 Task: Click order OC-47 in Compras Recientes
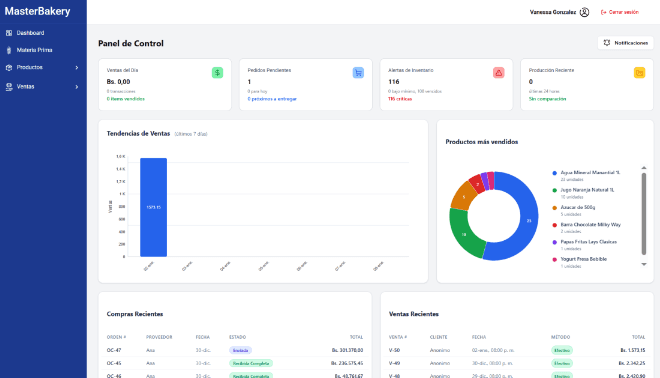coord(114,350)
